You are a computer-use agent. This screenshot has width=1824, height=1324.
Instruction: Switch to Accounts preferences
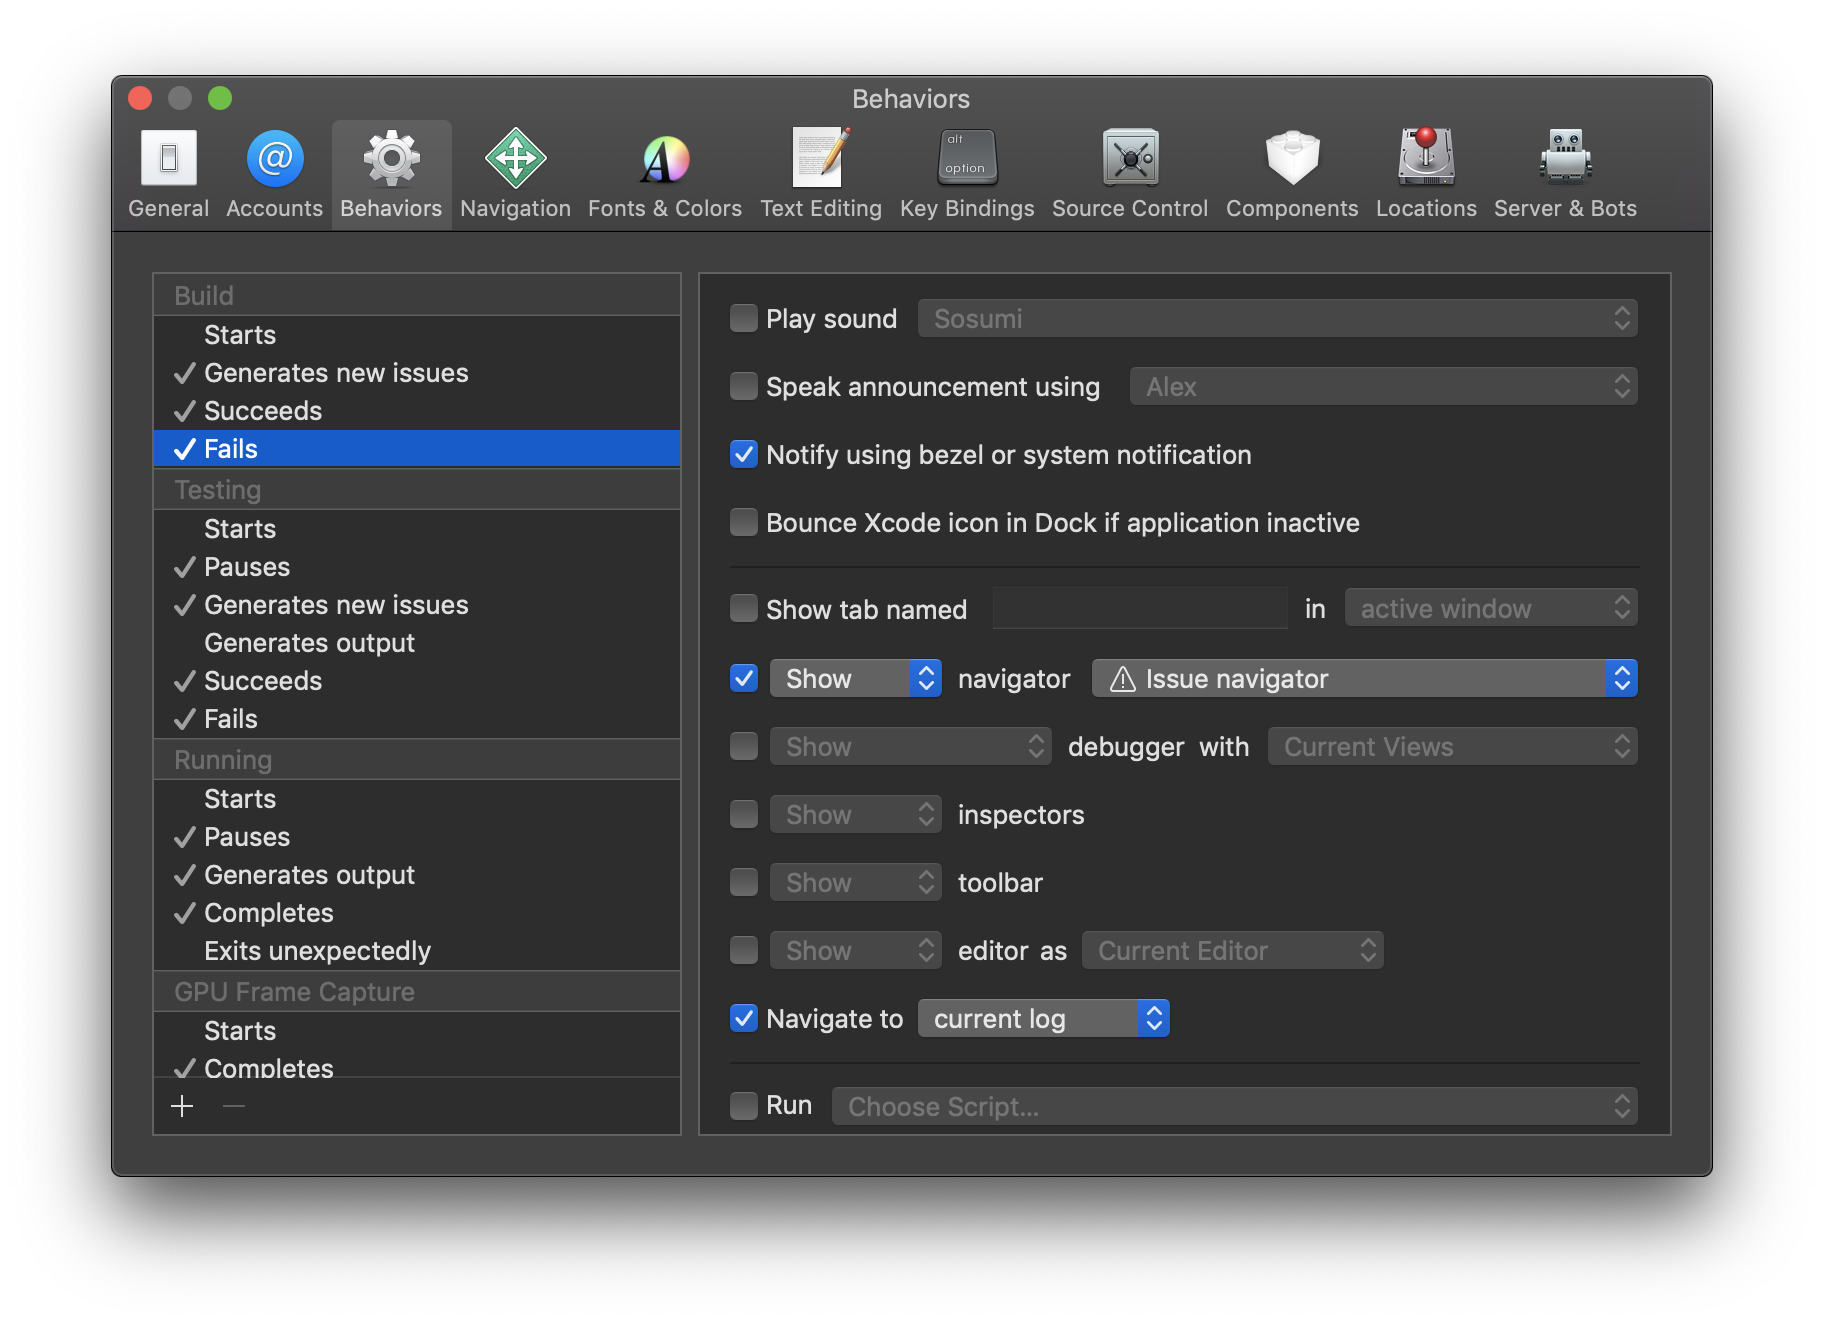(273, 172)
